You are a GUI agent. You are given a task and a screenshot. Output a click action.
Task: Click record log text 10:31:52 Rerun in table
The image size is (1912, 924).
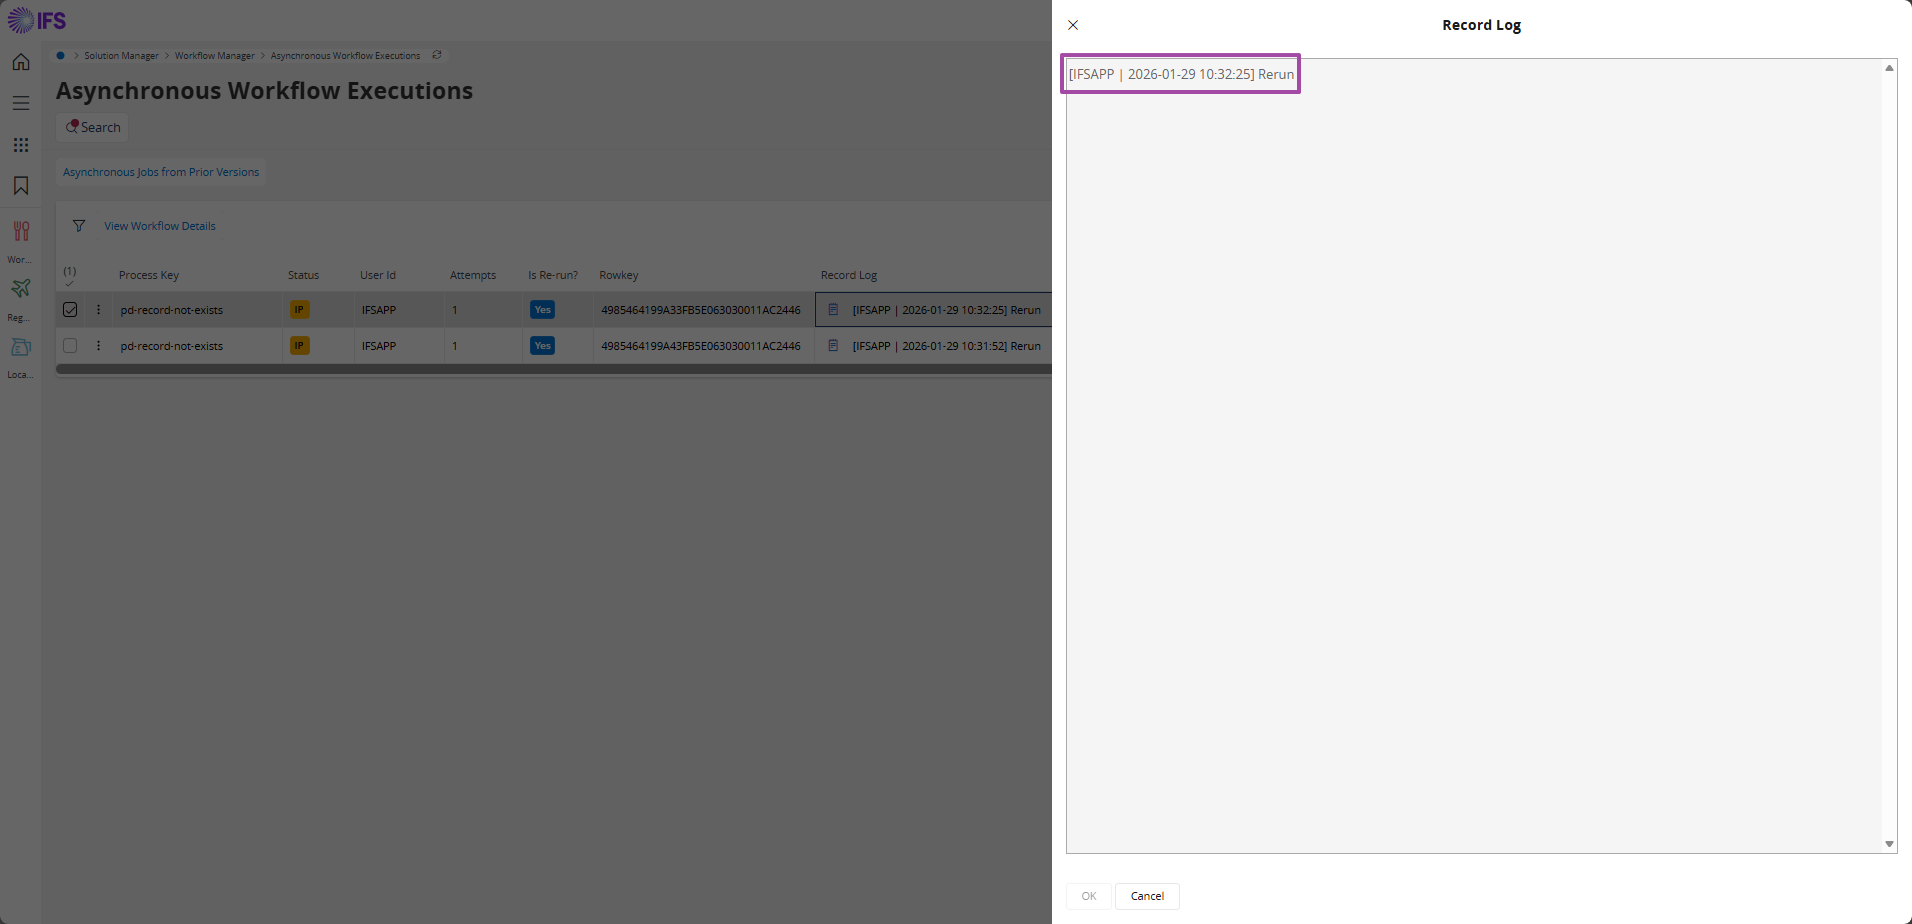tap(946, 346)
